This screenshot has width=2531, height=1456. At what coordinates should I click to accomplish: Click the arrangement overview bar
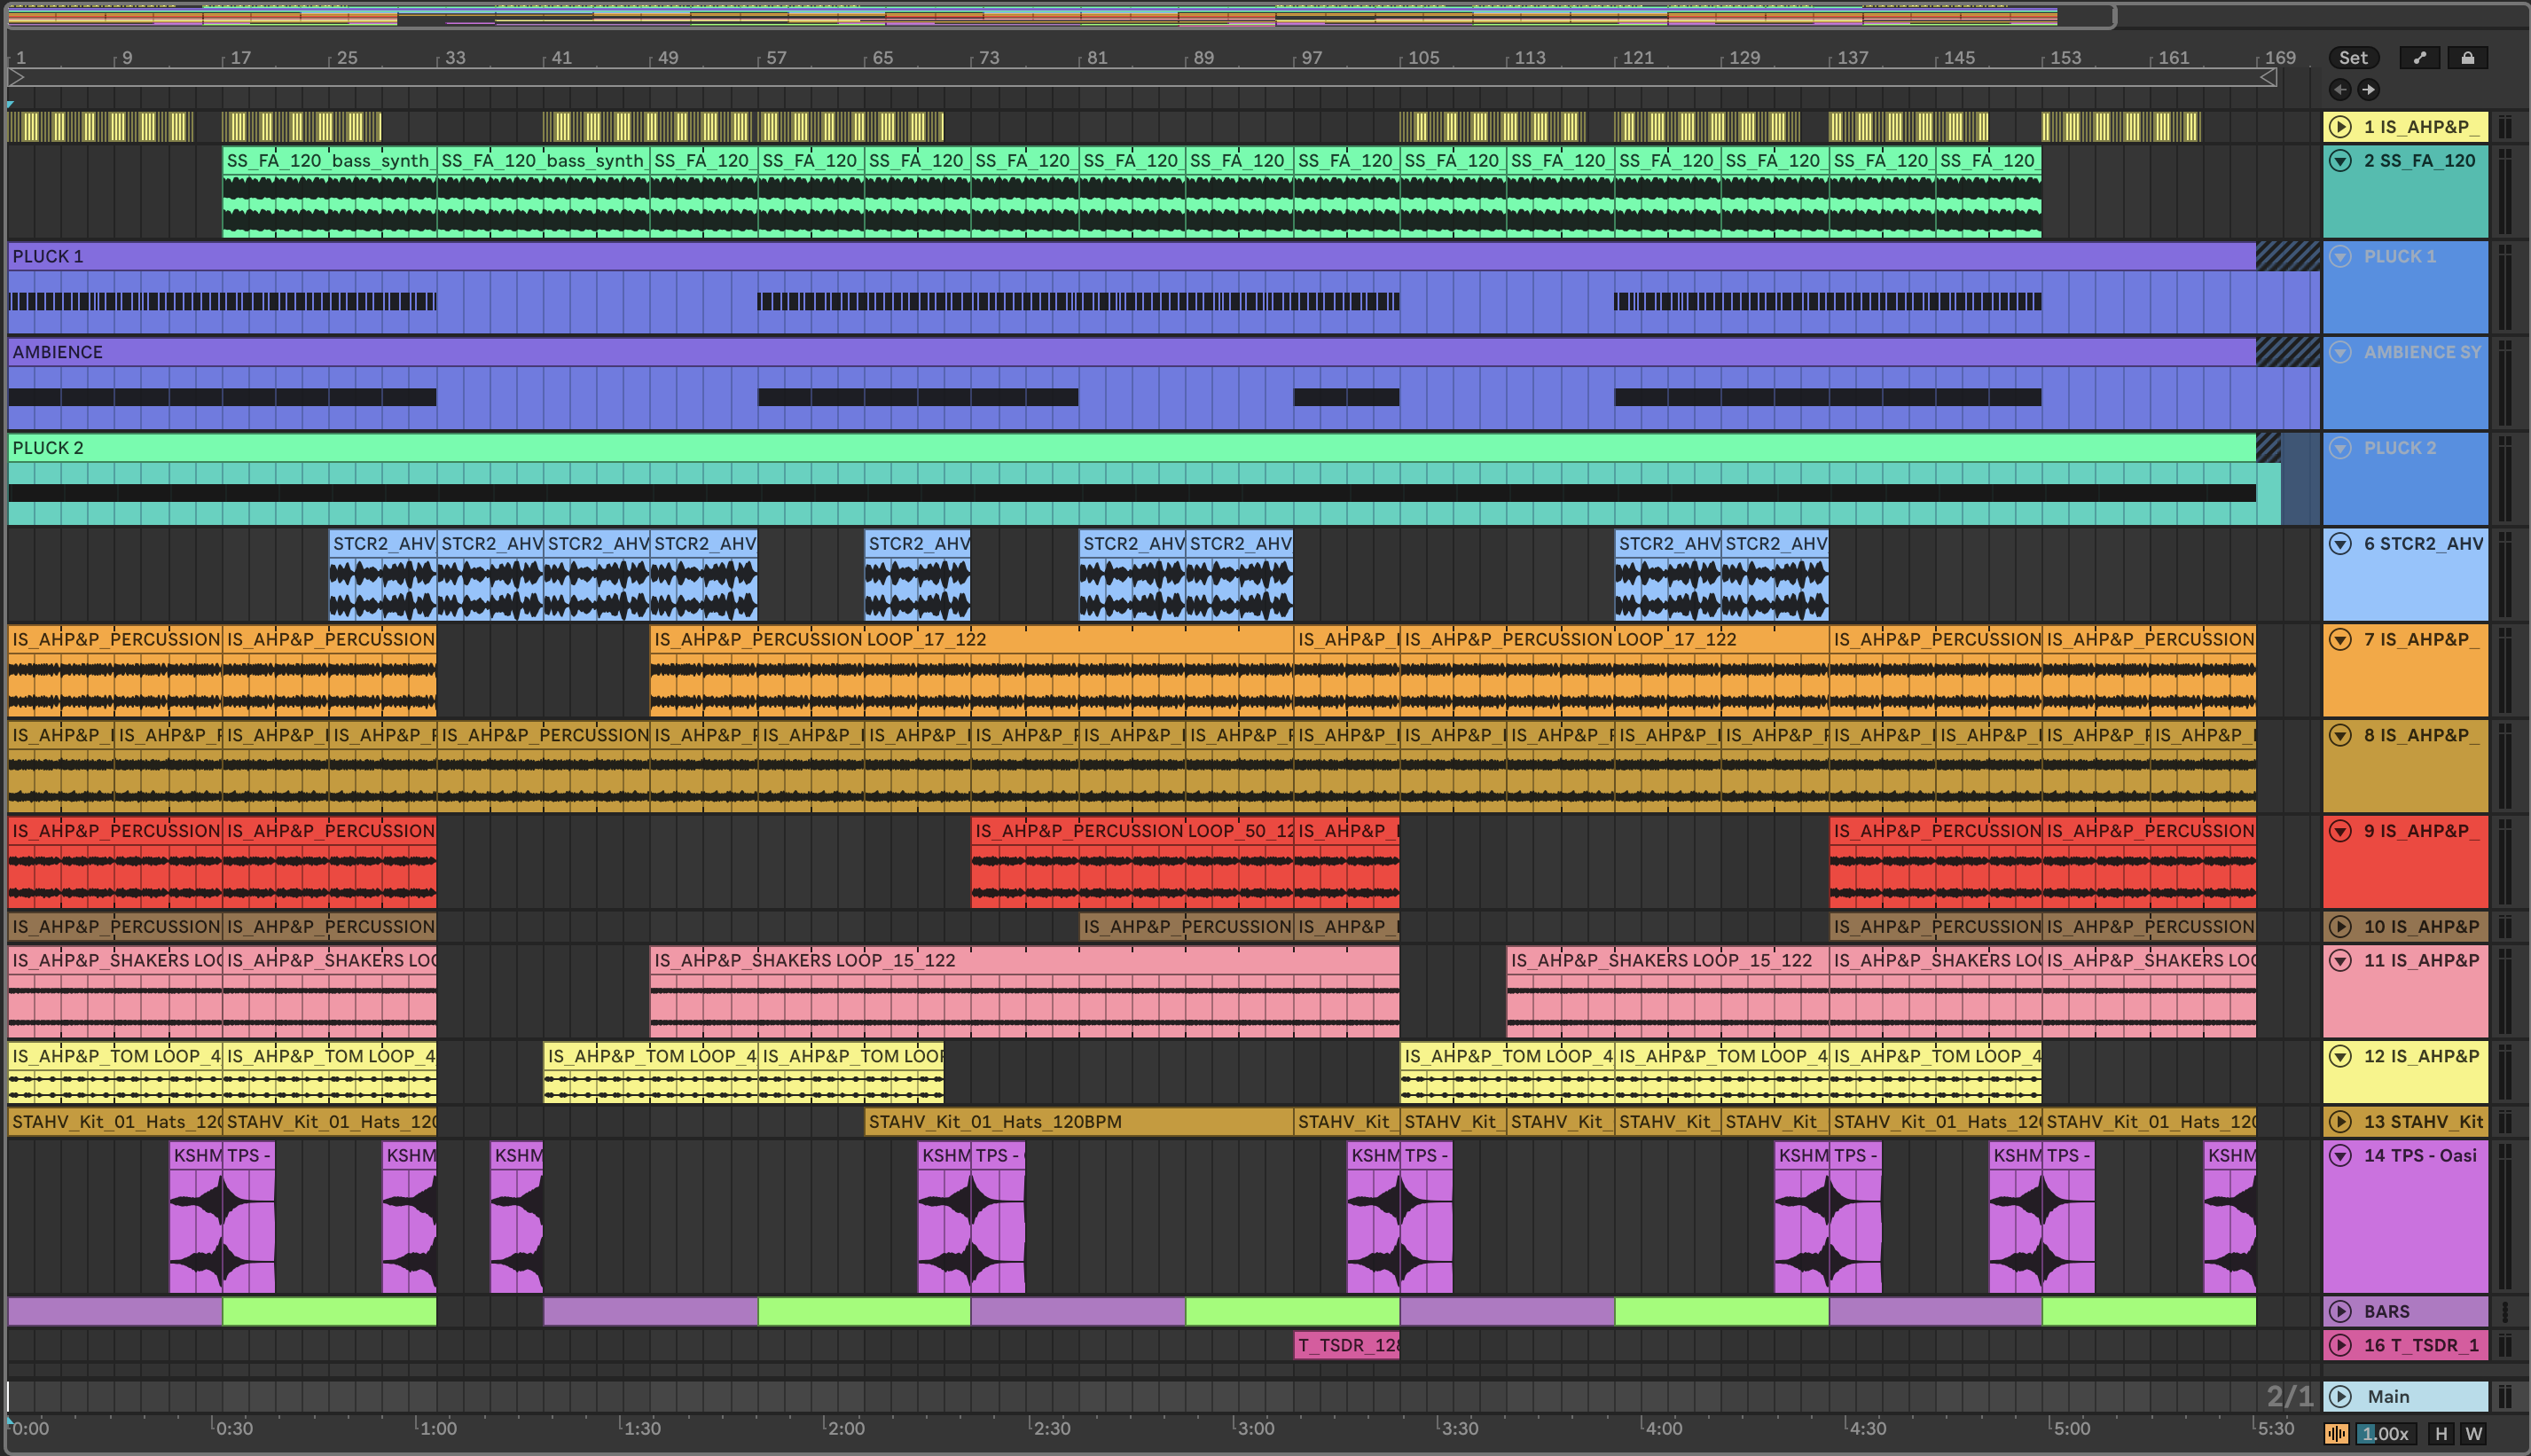click(x=1060, y=15)
